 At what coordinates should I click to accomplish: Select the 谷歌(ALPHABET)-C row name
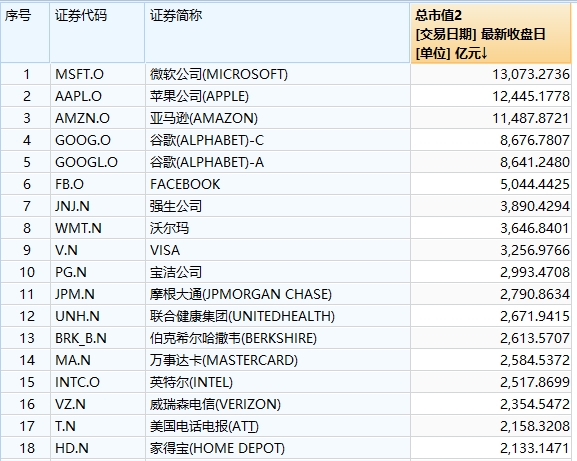[277, 140]
